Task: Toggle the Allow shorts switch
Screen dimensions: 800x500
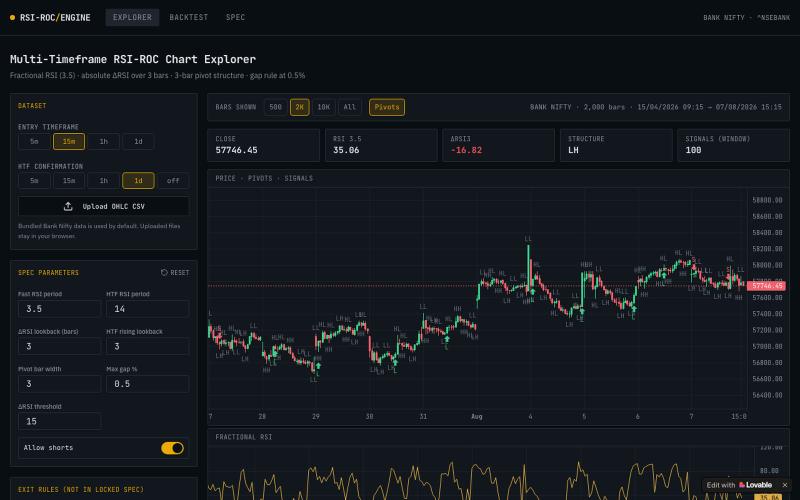Action: [172, 448]
